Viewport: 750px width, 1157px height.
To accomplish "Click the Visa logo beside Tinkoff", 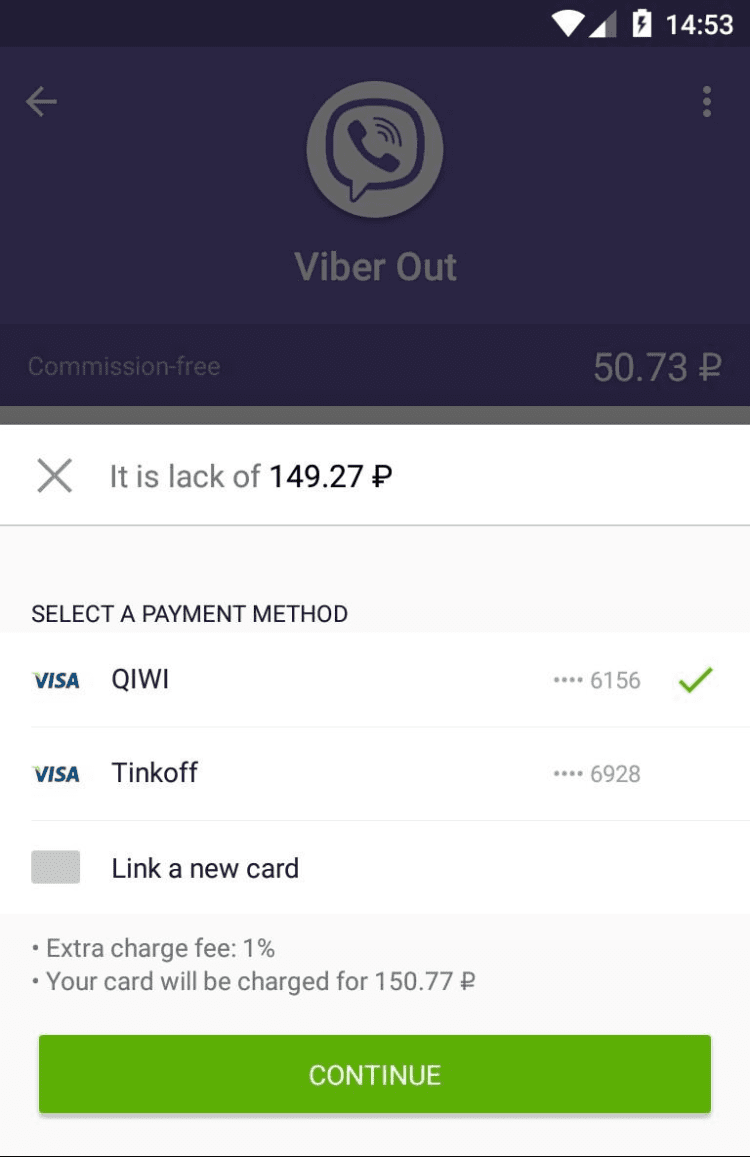I will click(x=56, y=774).
